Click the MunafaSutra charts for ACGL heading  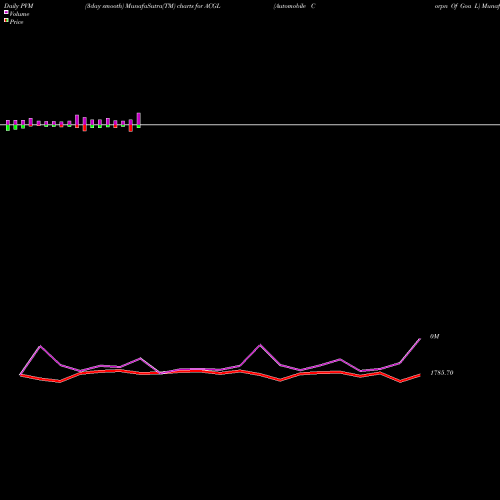pos(153,6)
